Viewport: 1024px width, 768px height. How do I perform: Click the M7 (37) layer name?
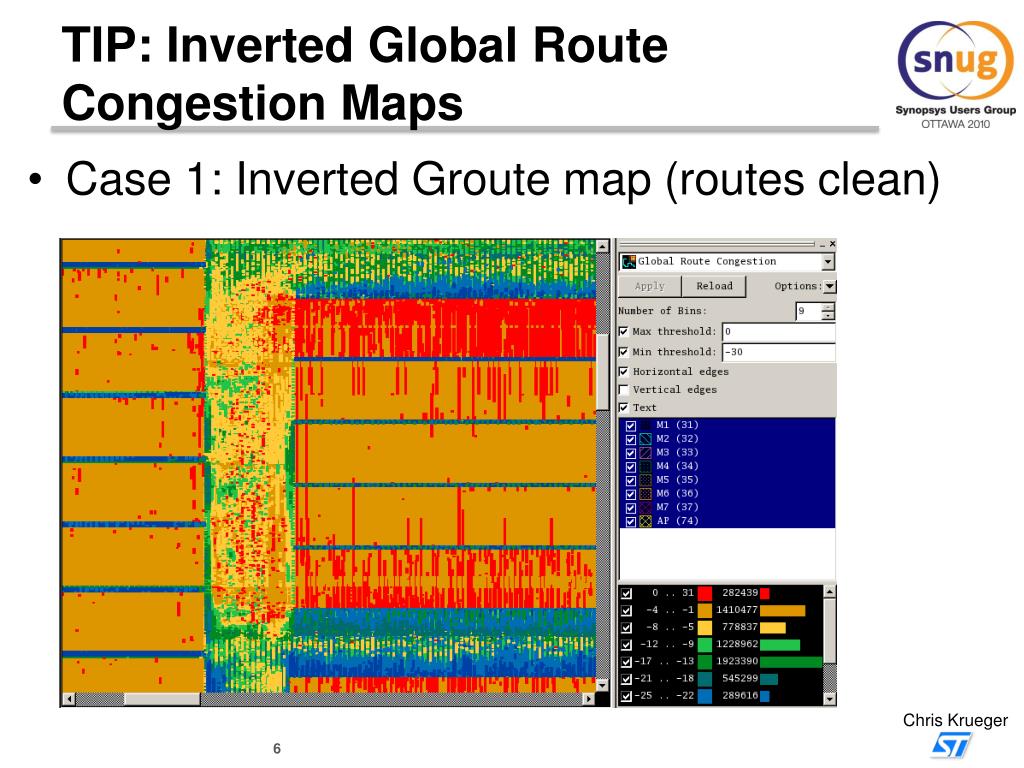(677, 507)
